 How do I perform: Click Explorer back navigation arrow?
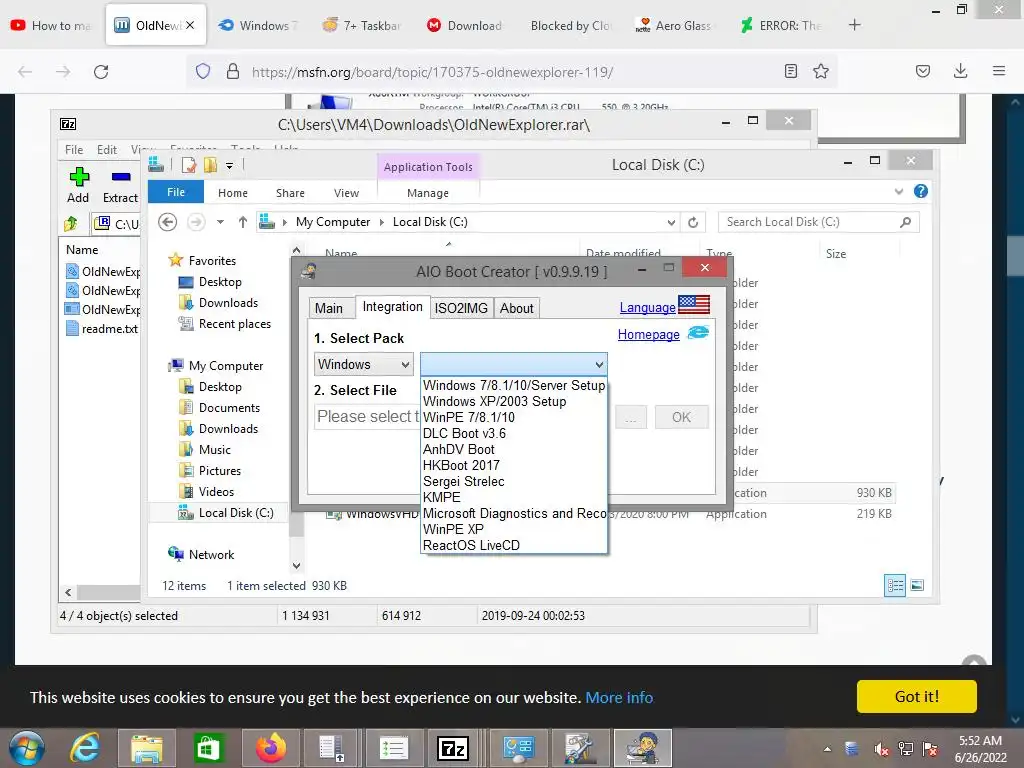[x=168, y=222]
